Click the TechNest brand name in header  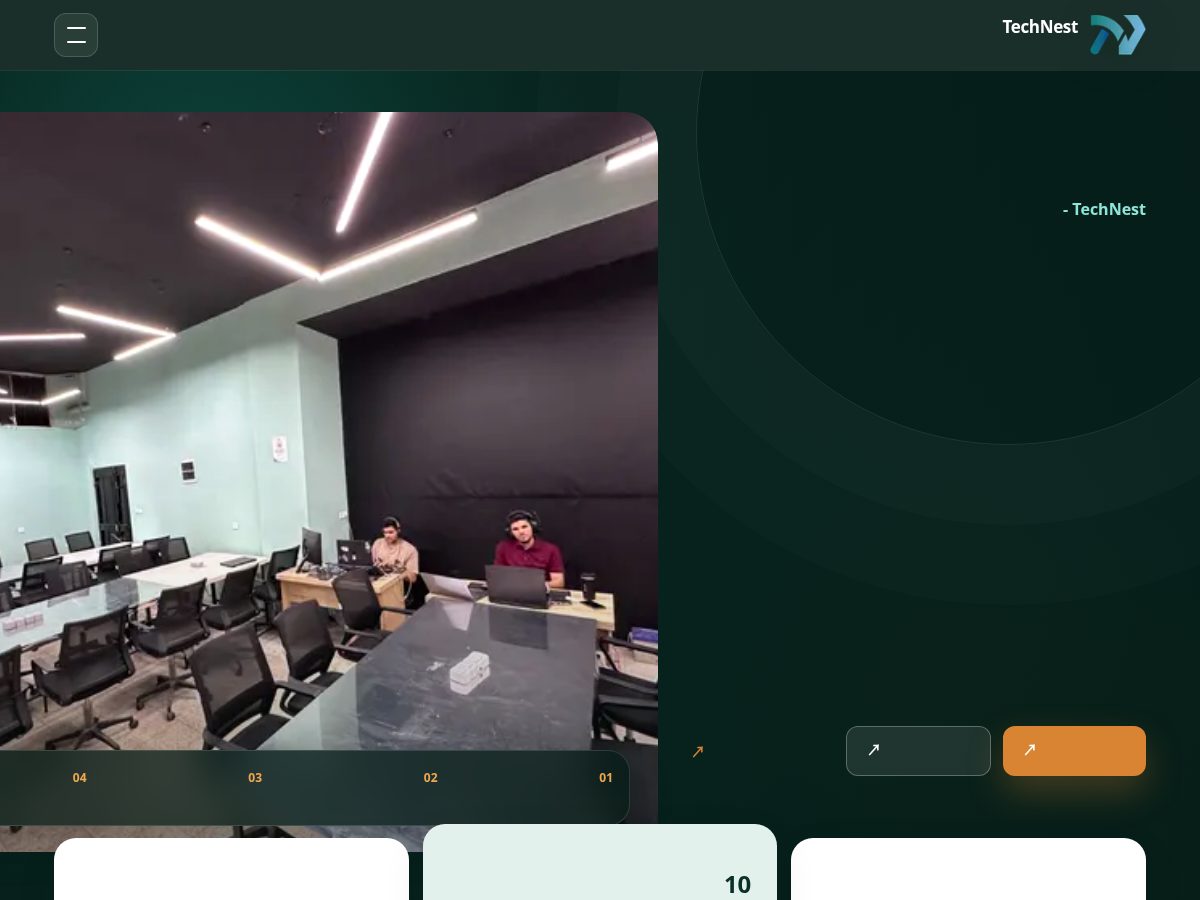point(1040,27)
